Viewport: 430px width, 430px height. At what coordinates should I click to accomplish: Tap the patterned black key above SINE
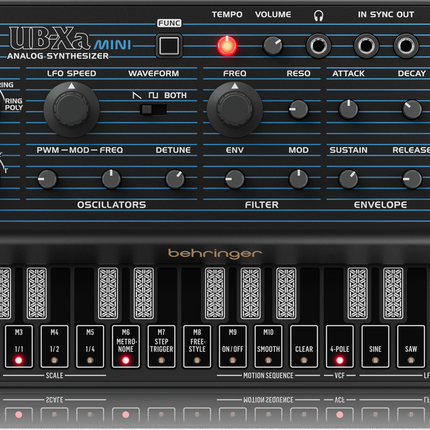coord(358,293)
